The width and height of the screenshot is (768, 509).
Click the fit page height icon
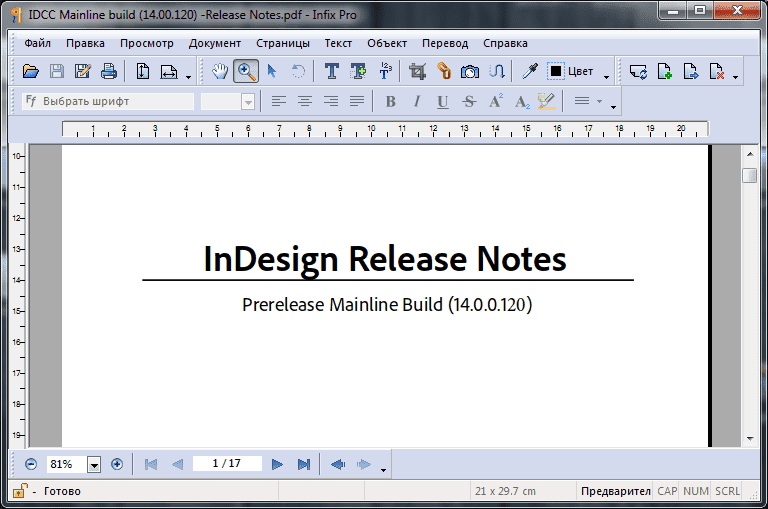(143, 72)
